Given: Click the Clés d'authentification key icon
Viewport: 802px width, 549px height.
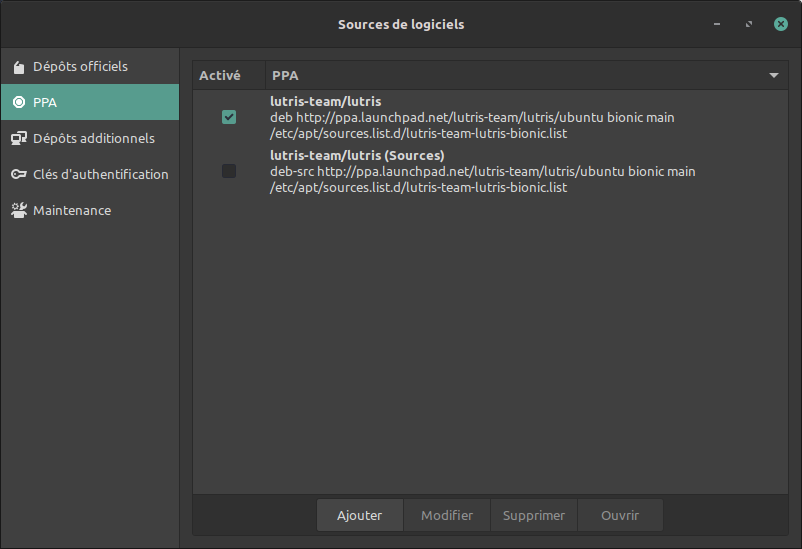Looking at the screenshot, I should coord(18,174).
